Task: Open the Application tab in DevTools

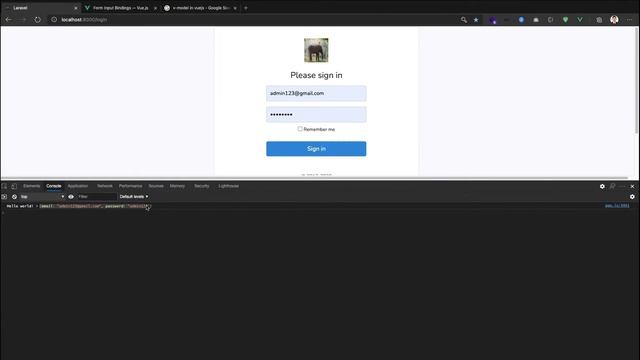Action: point(78,186)
